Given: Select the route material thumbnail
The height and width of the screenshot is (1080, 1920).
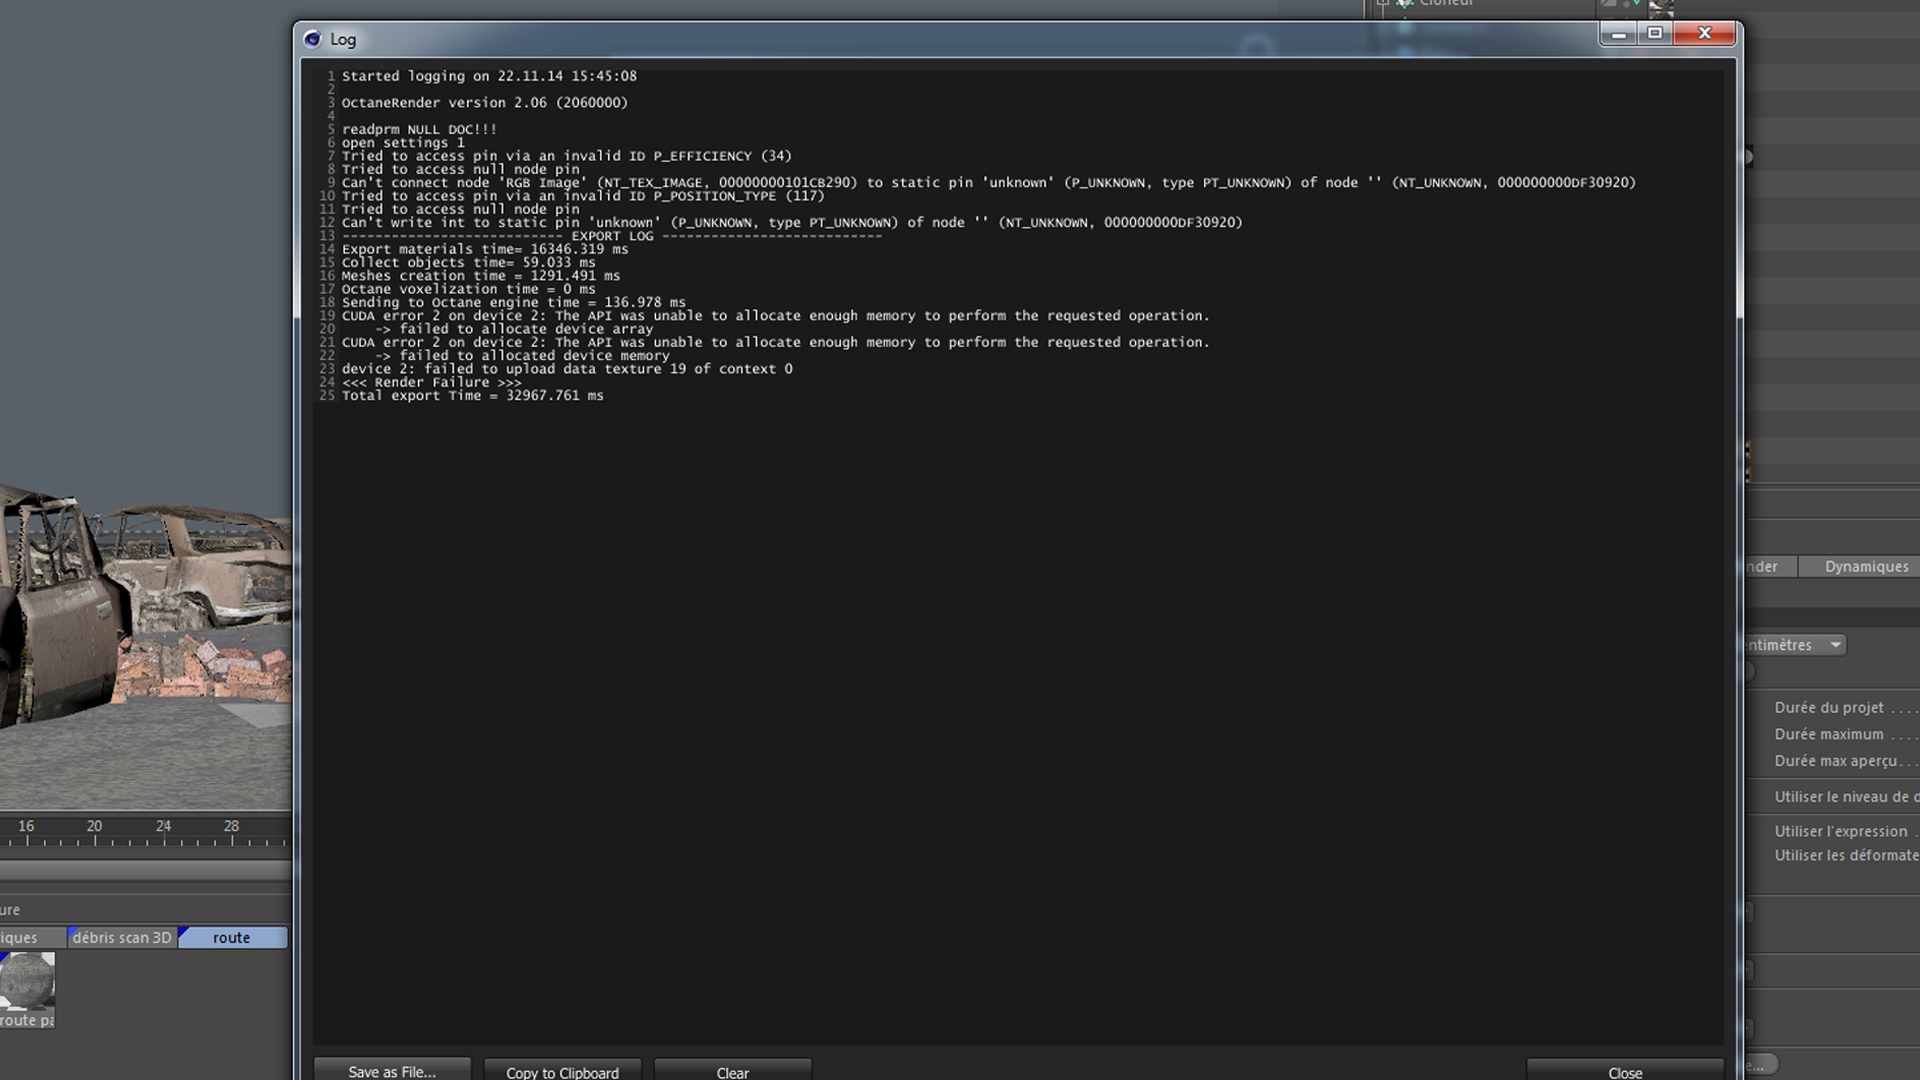Looking at the screenshot, I should click(27, 980).
